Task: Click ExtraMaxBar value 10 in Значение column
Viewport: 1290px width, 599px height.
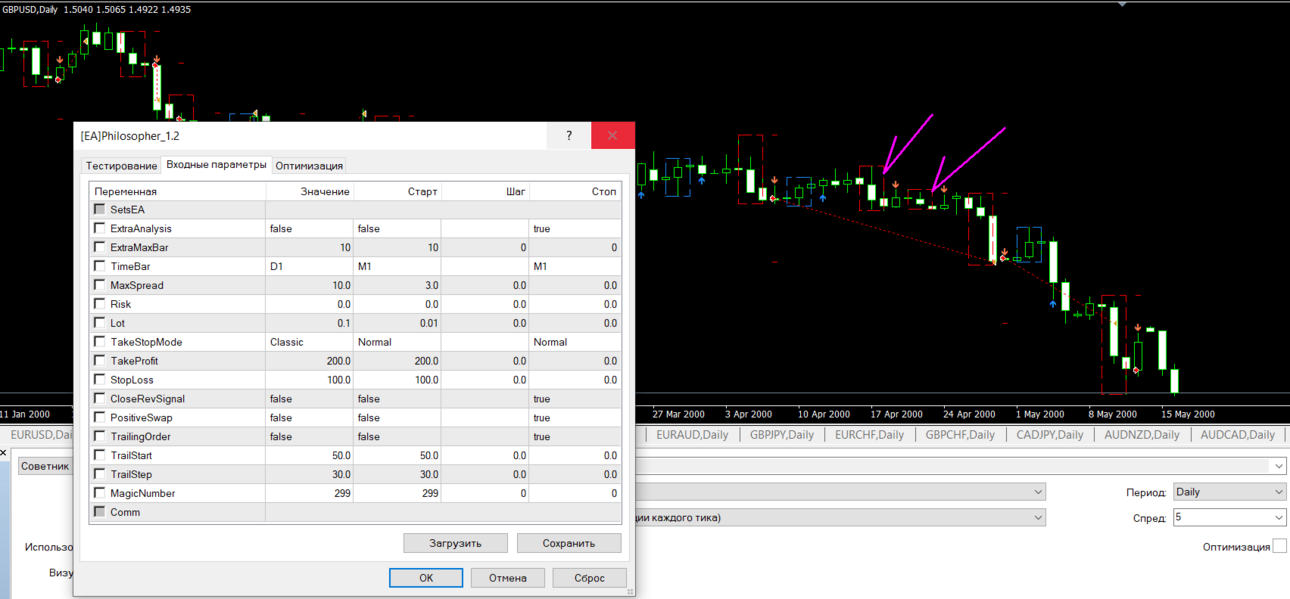Action: pyautogui.click(x=310, y=247)
